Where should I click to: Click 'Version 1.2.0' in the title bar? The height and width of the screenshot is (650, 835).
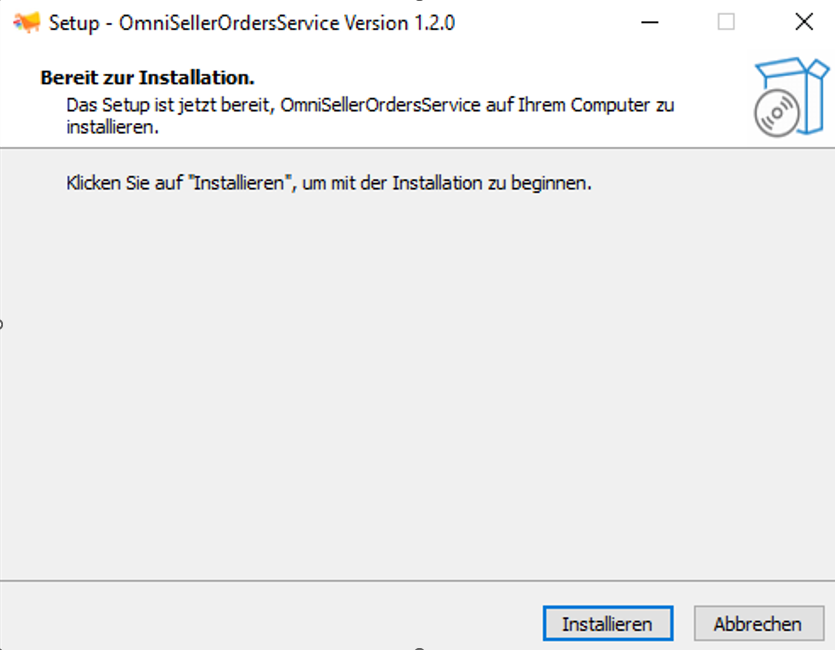tap(399, 23)
